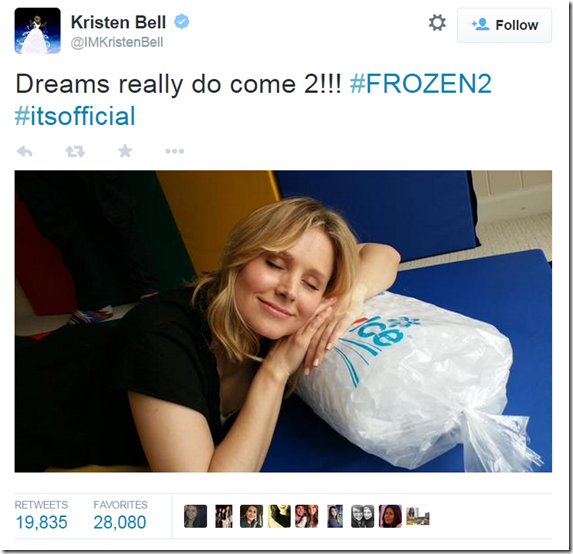Follow Kristen Bell's account

[x=504, y=25]
